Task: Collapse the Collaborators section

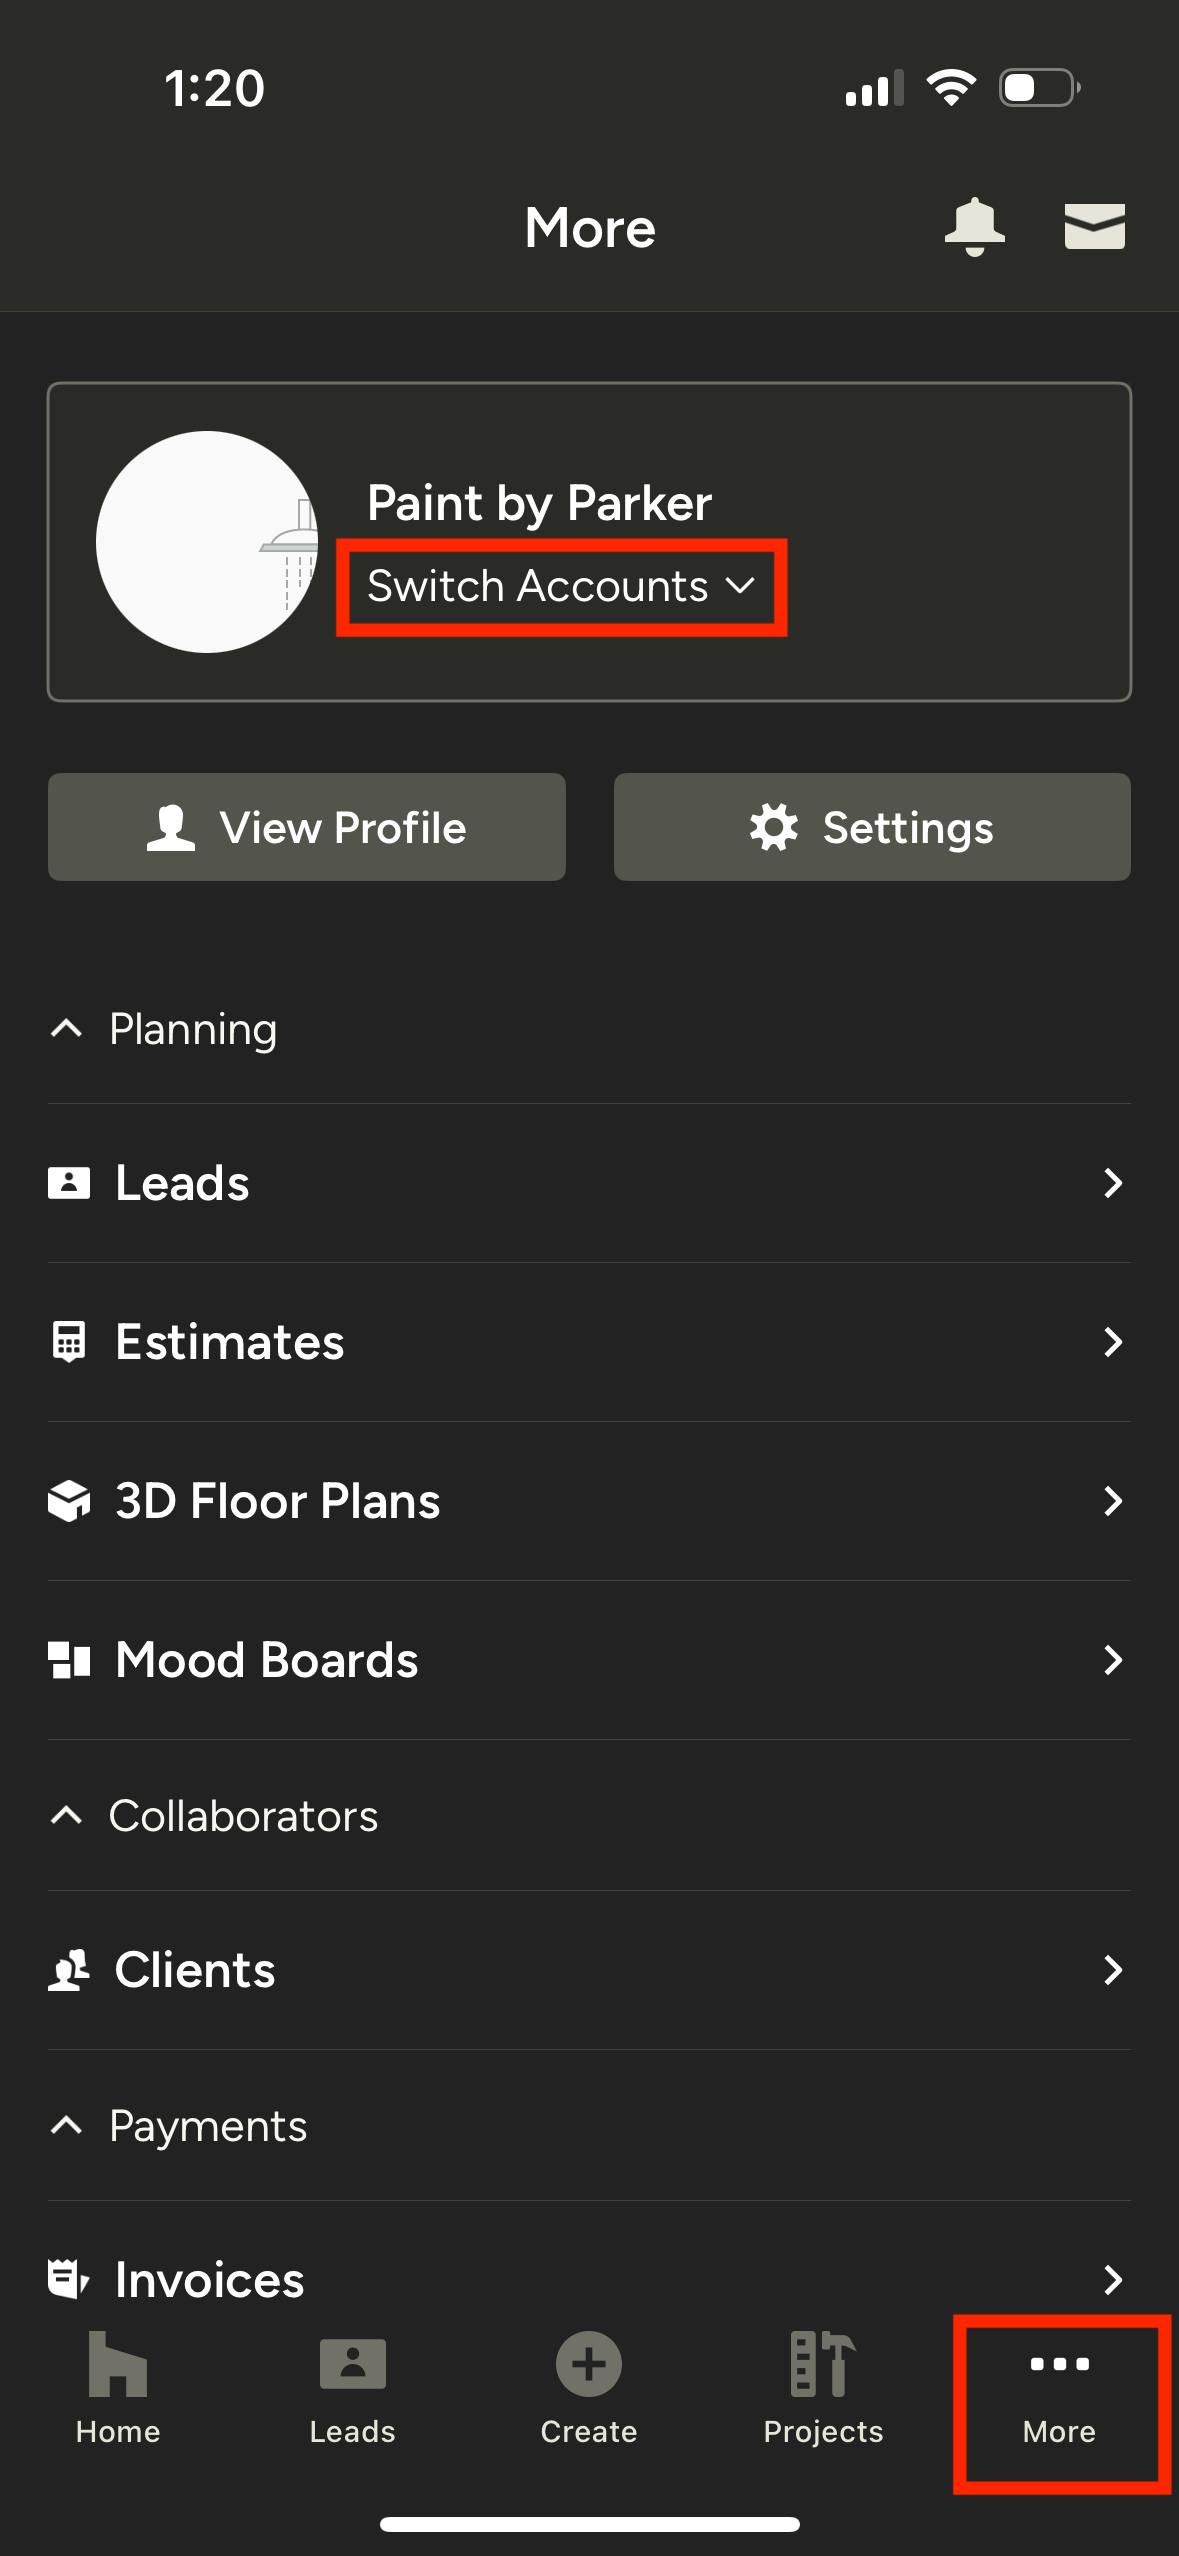Action: [x=66, y=1816]
